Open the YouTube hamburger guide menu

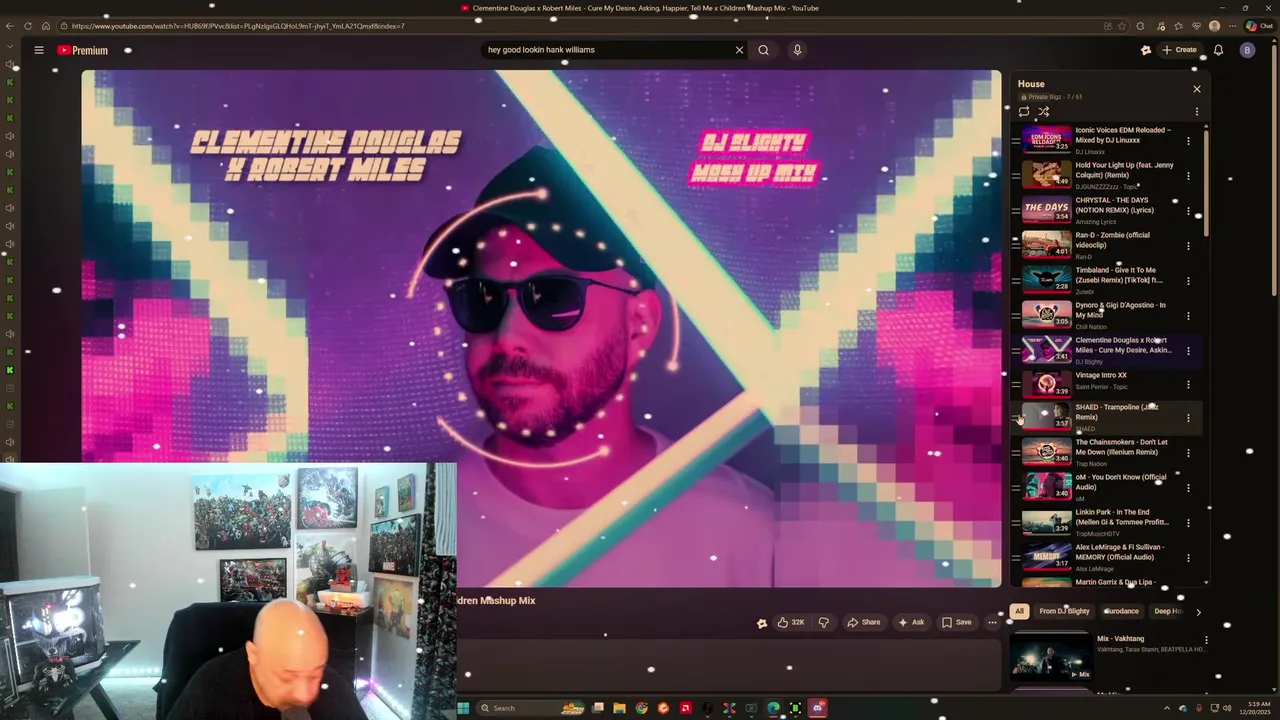coord(39,50)
